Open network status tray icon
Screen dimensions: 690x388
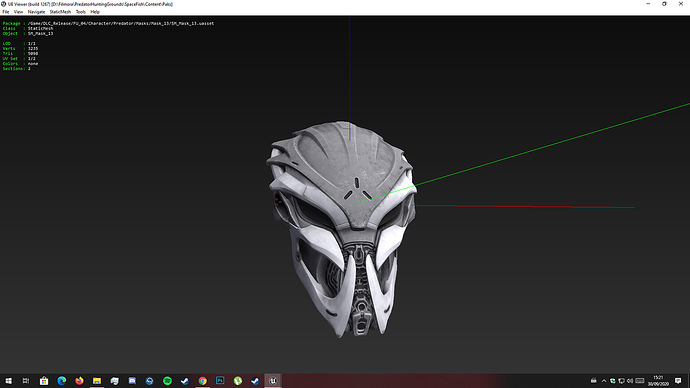pyautogui.click(x=621, y=381)
